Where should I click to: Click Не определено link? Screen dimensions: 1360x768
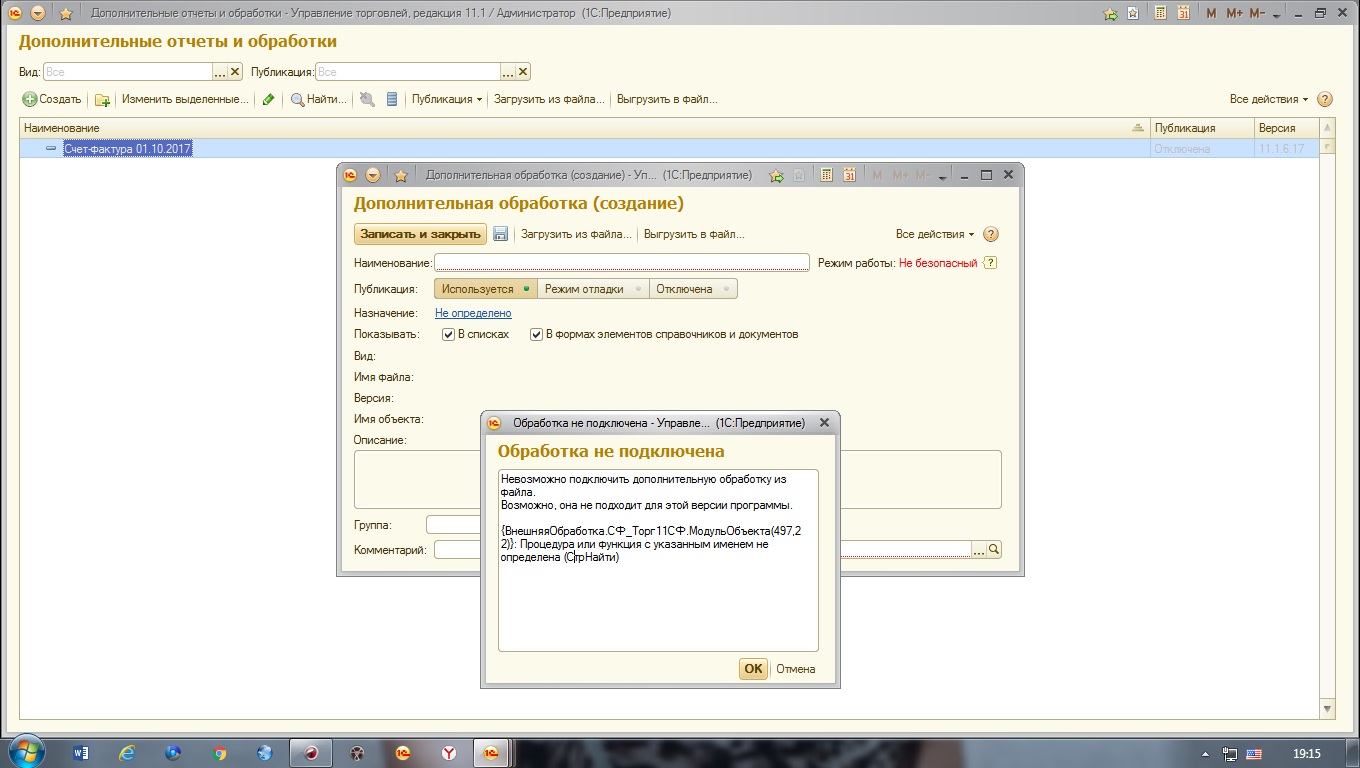pos(473,313)
